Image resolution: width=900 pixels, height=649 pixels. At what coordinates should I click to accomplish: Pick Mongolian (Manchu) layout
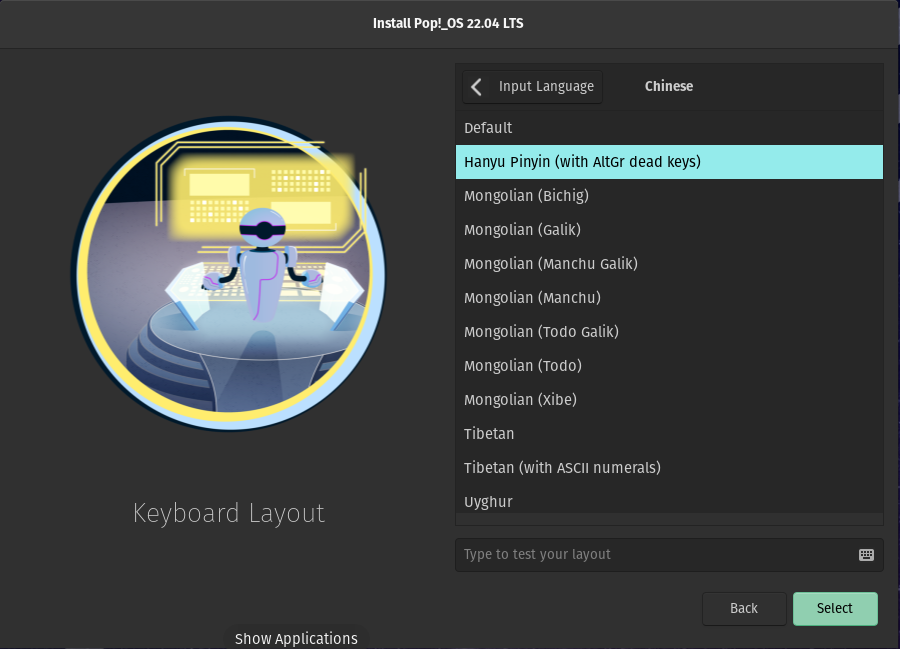[669, 298]
